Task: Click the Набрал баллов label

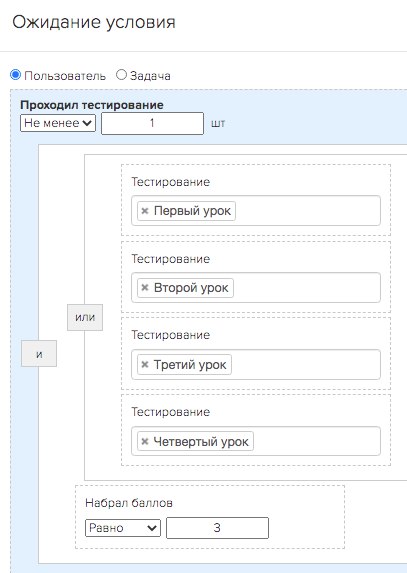Action: point(129,503)
